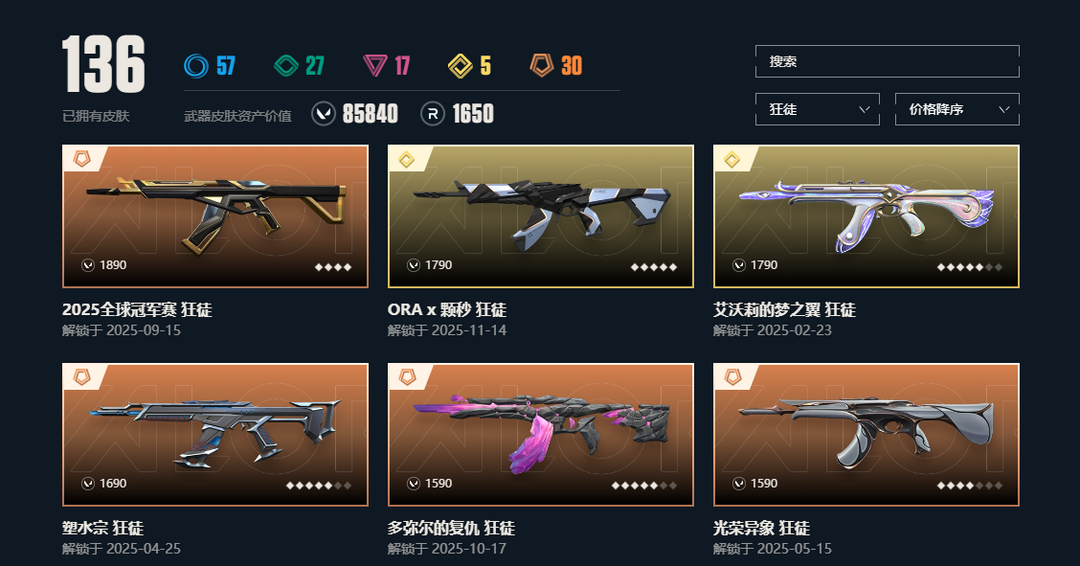Click the VP currency icon beside 85840

pos(324,114)
